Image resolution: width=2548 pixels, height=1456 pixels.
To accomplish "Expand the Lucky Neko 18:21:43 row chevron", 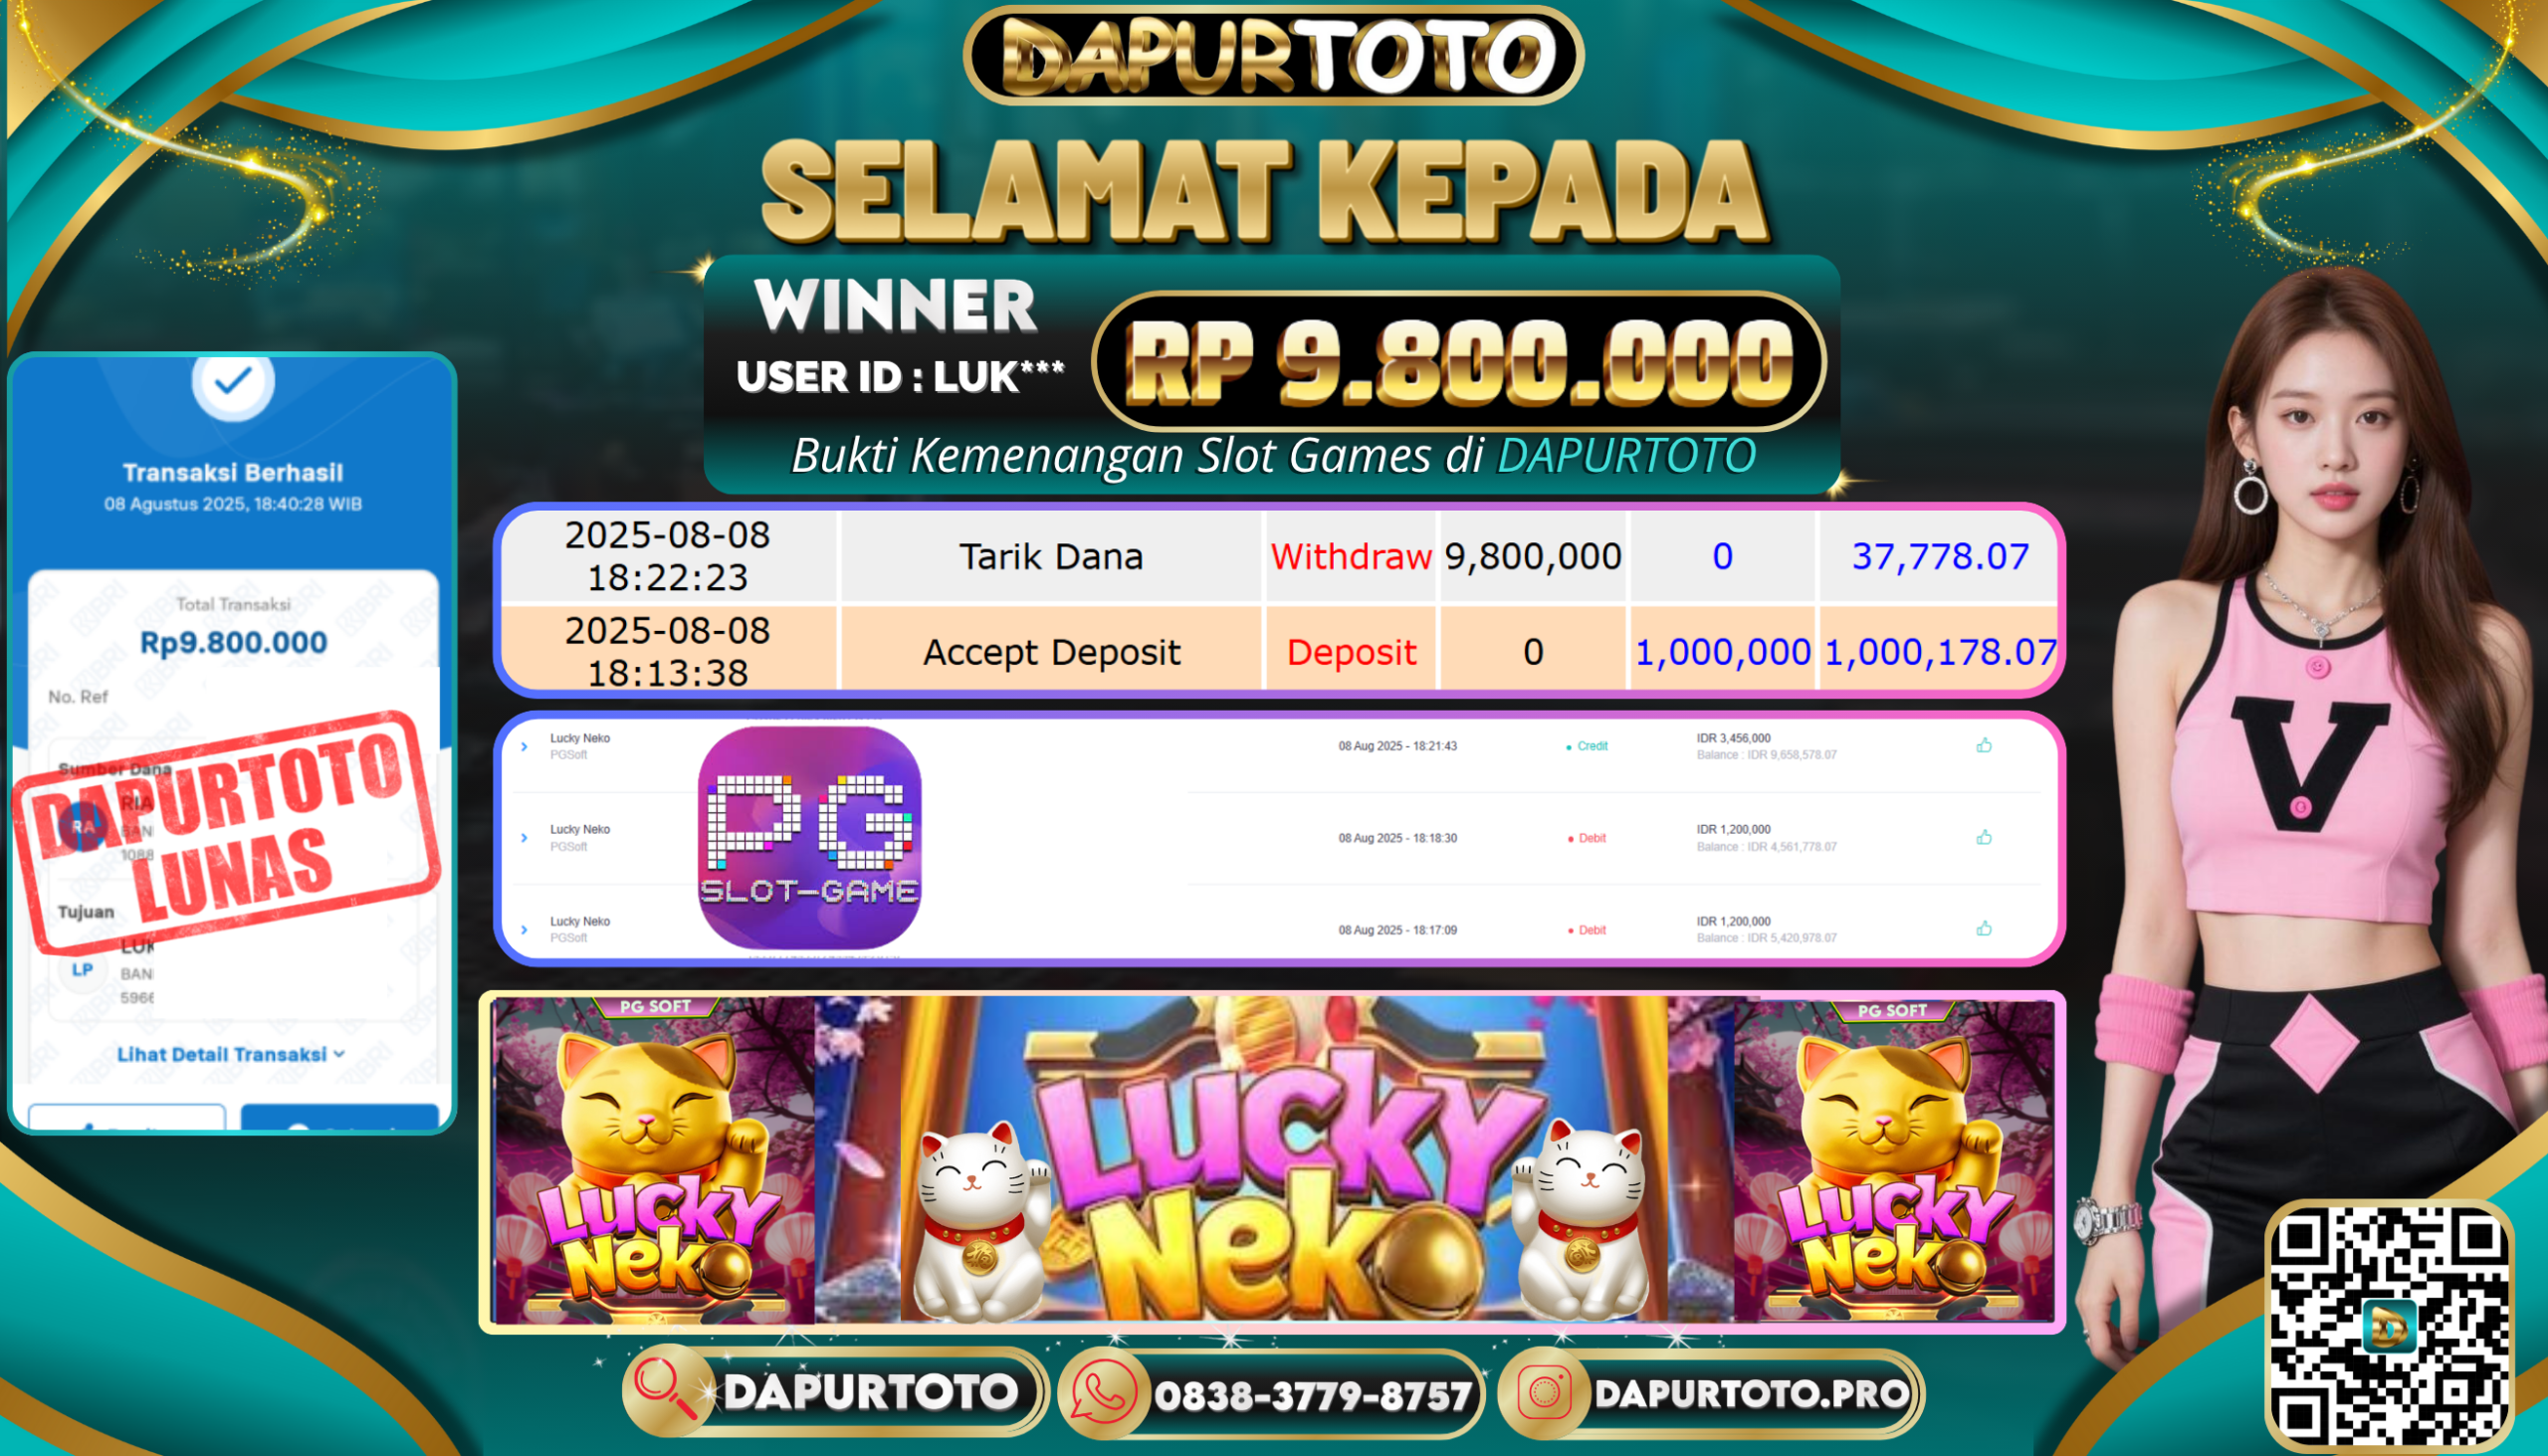I will [x=524, y=746].
